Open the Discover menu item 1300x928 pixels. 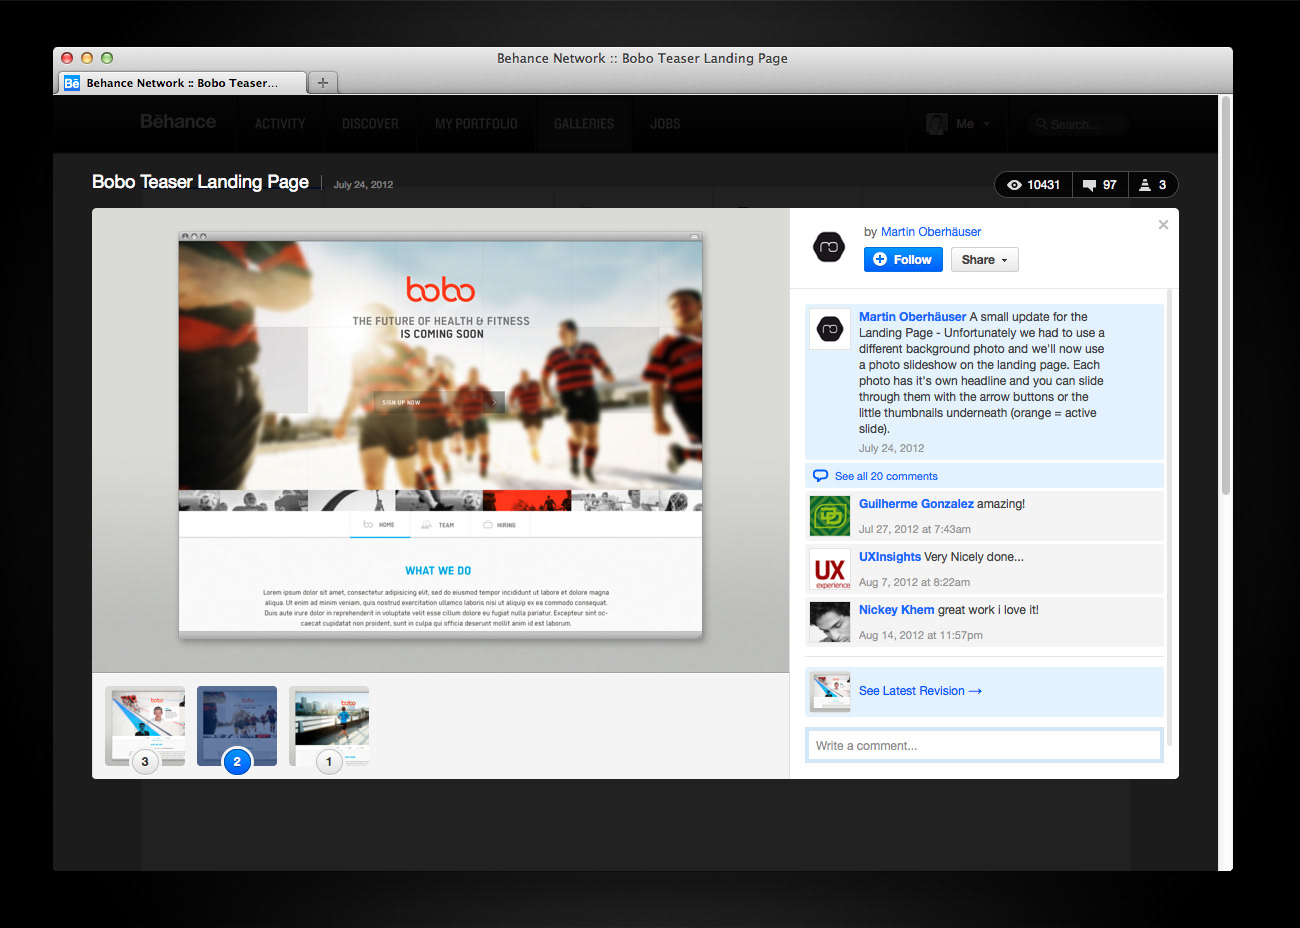click(370, 124)
